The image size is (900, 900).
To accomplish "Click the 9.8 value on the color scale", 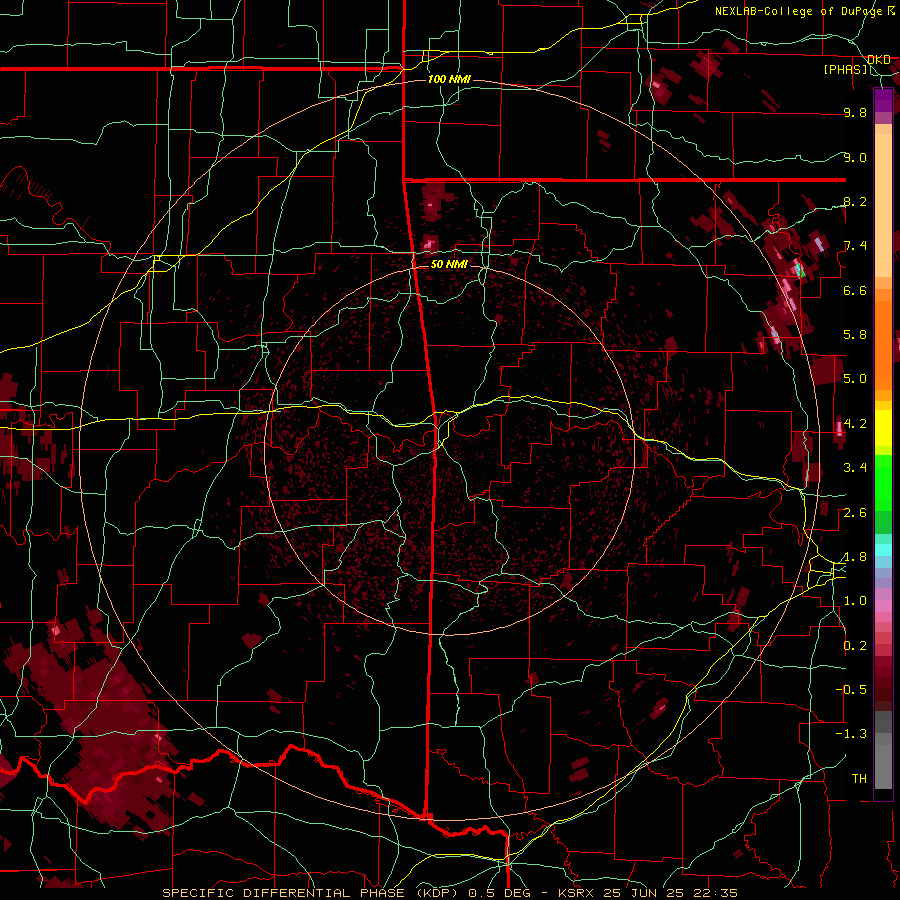I will tap(855, 112).
